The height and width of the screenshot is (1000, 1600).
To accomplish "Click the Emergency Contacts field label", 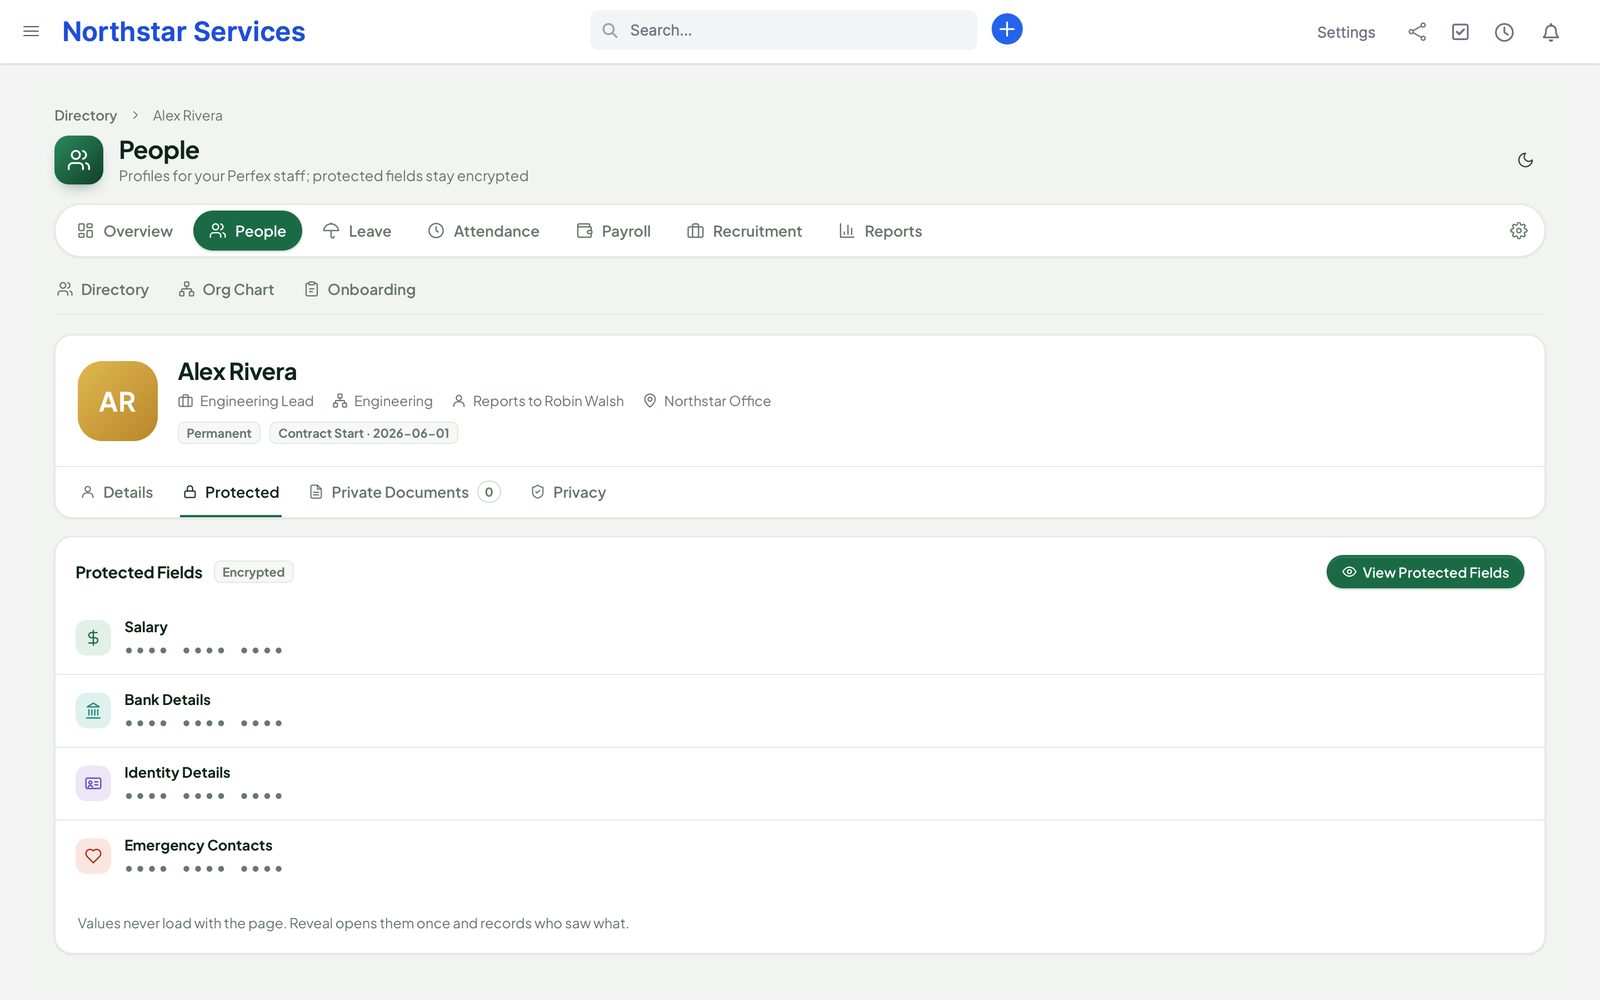I will (x=198, y=846).
